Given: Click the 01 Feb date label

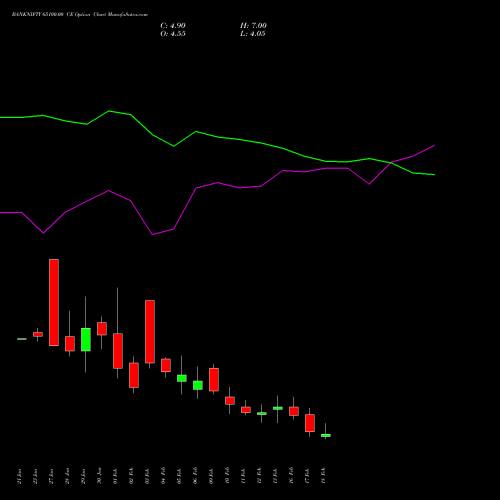Looking at the screenshot, I should point(116,476).
